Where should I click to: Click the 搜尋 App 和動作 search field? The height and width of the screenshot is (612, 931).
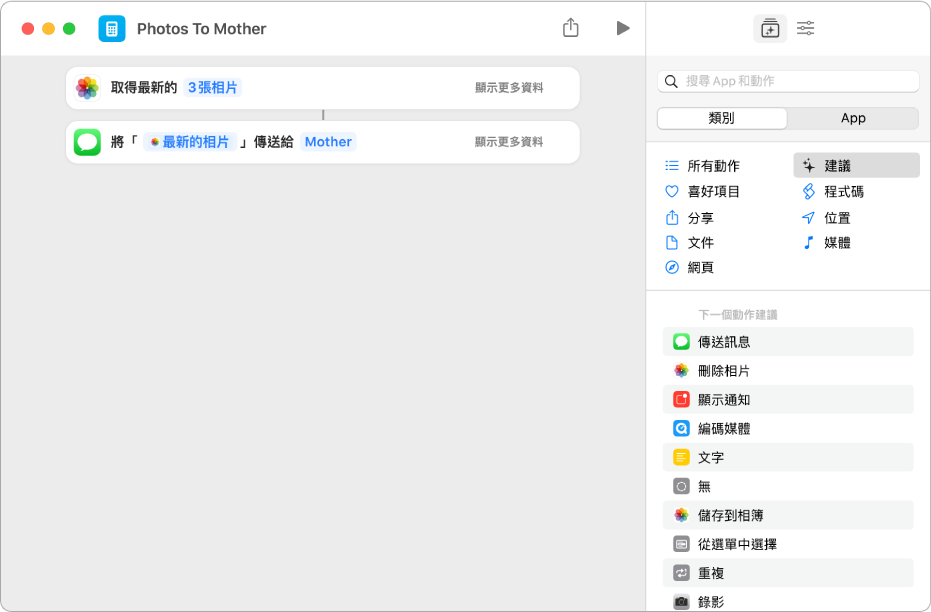787,81
